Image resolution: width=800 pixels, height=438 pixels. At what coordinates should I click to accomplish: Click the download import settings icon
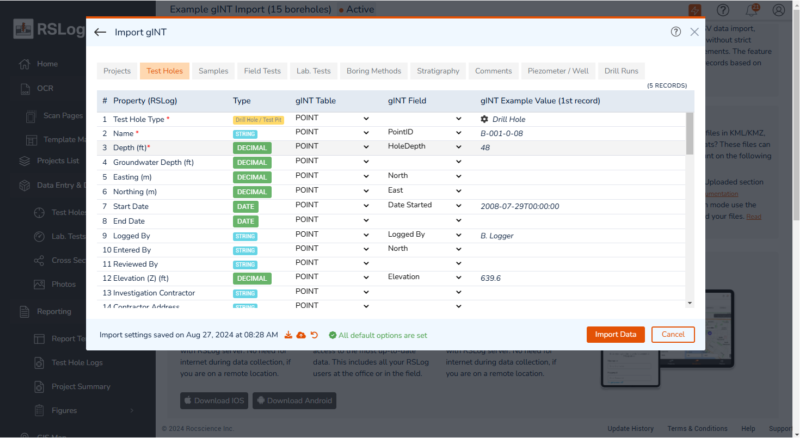tap(288, 335)
